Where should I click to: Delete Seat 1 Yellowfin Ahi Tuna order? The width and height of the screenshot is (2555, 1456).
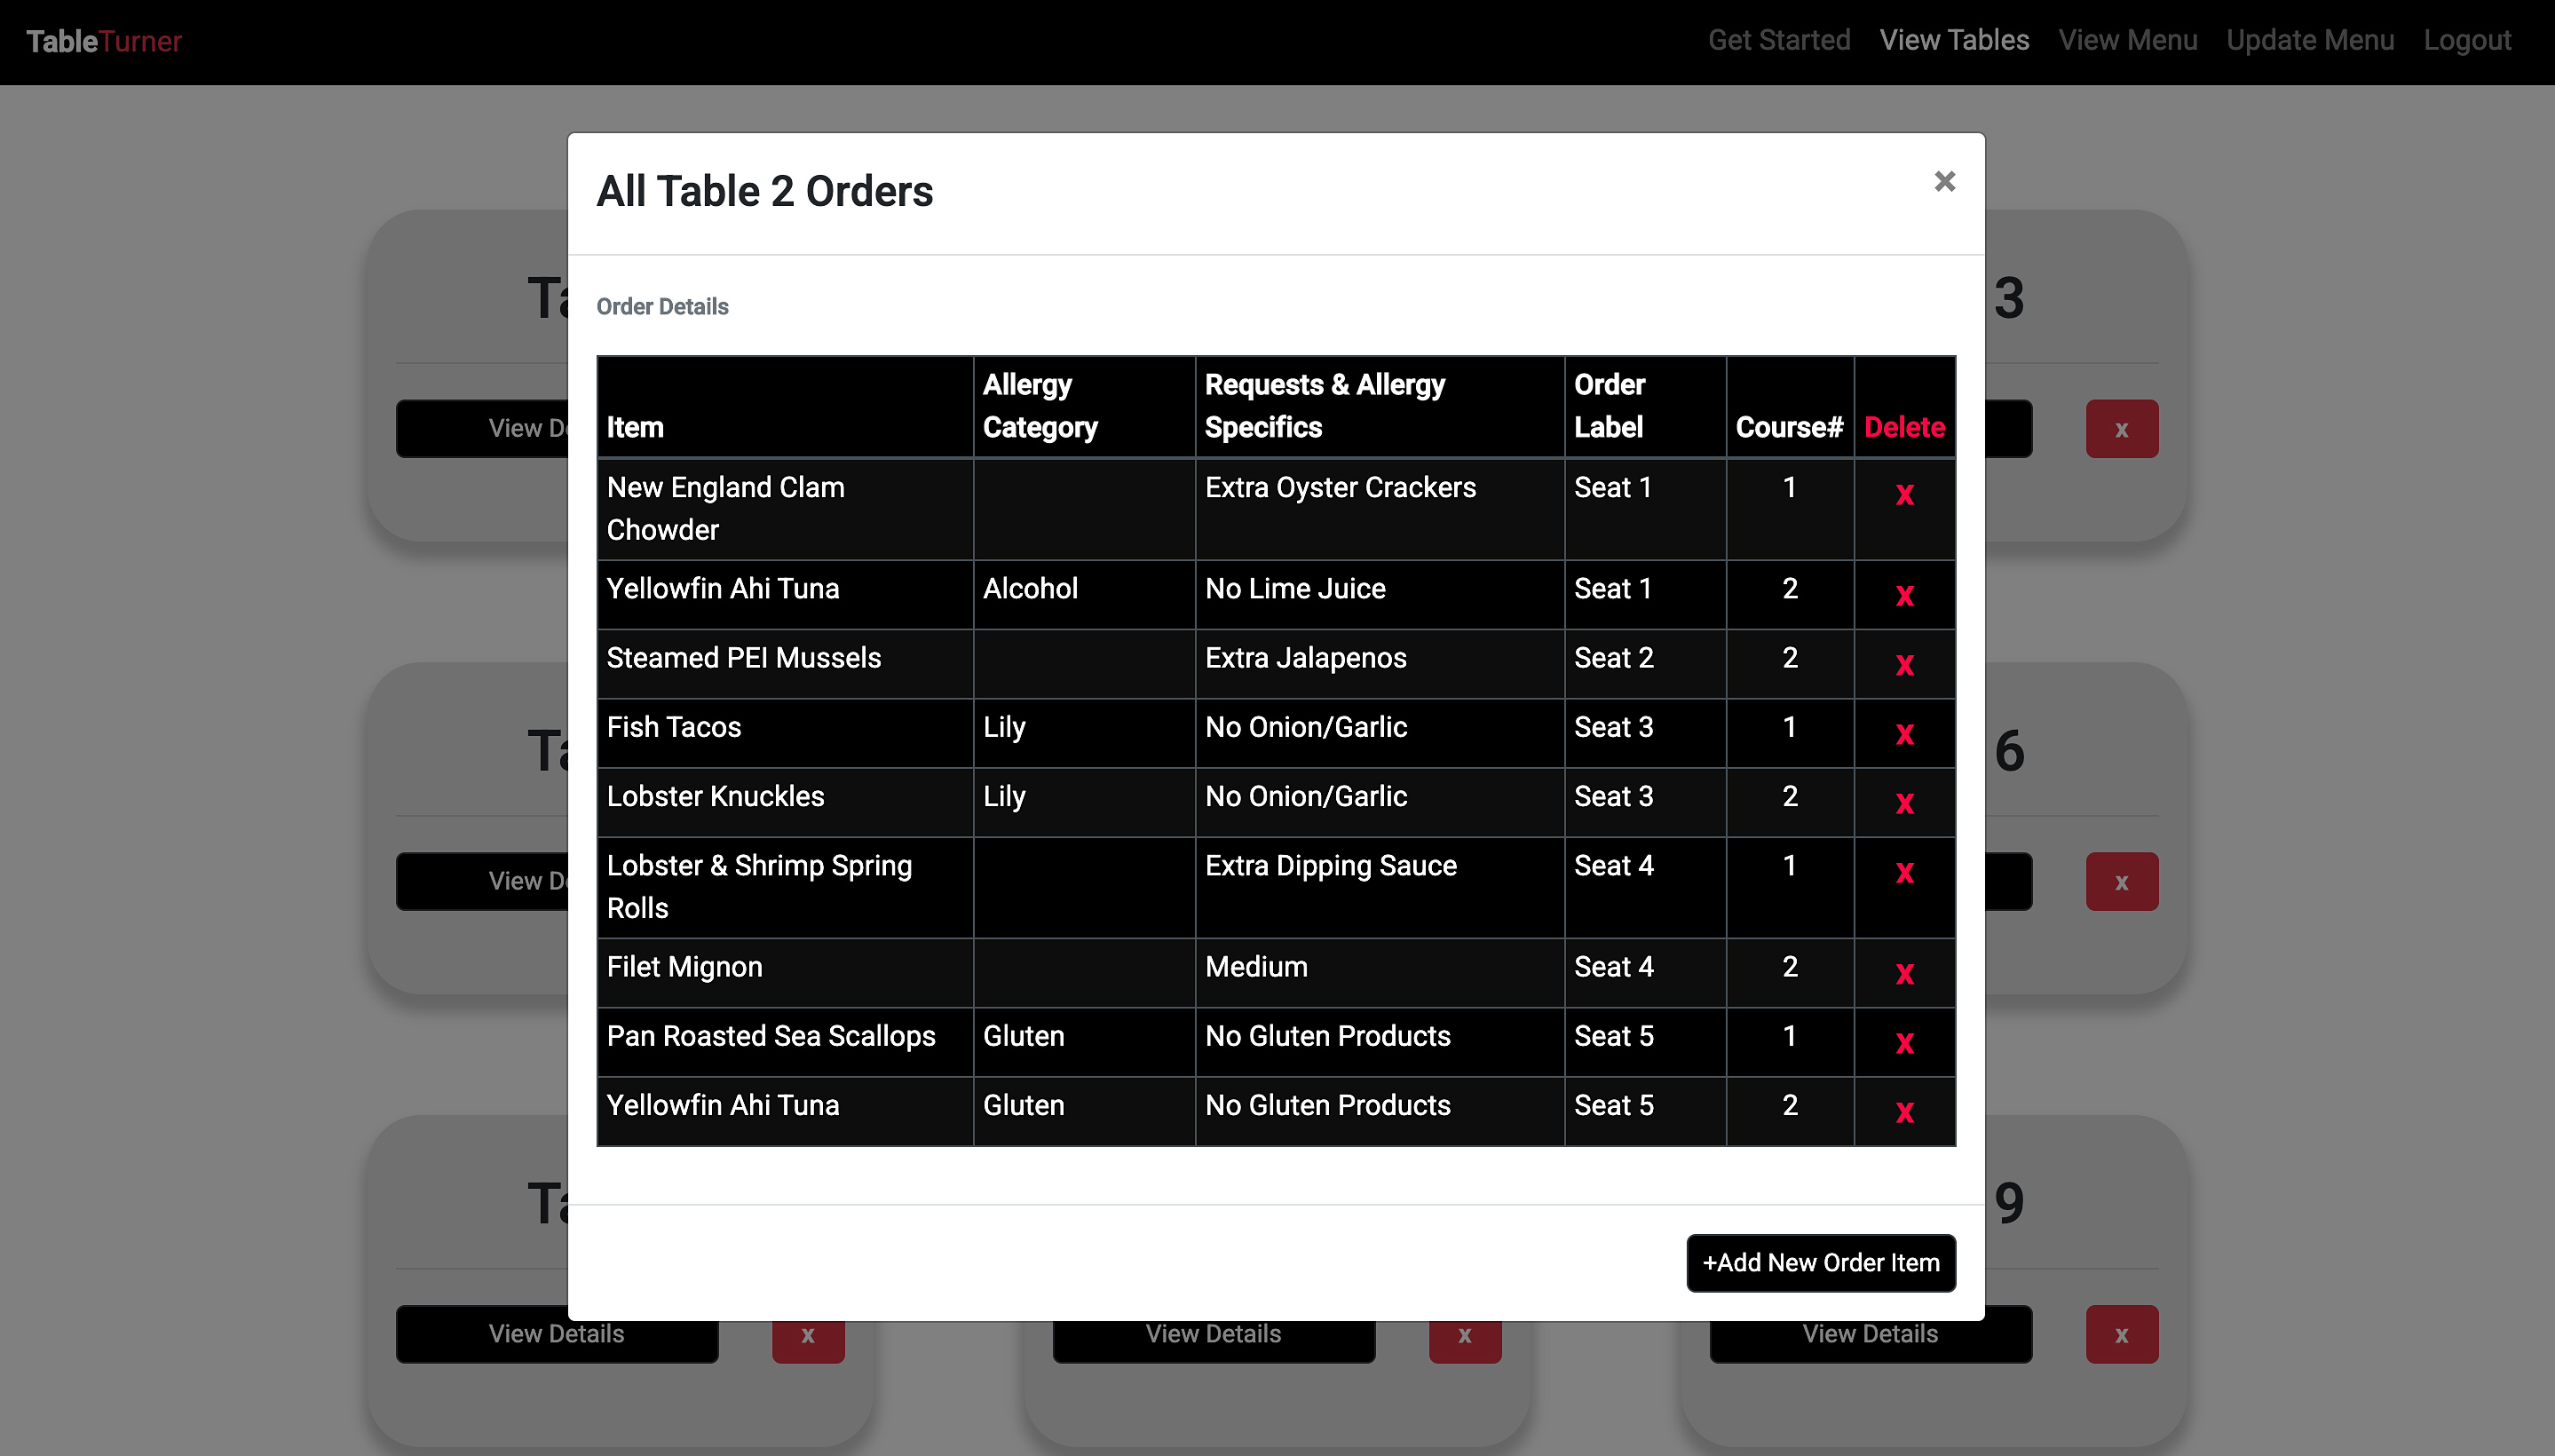coord(1904,595)
